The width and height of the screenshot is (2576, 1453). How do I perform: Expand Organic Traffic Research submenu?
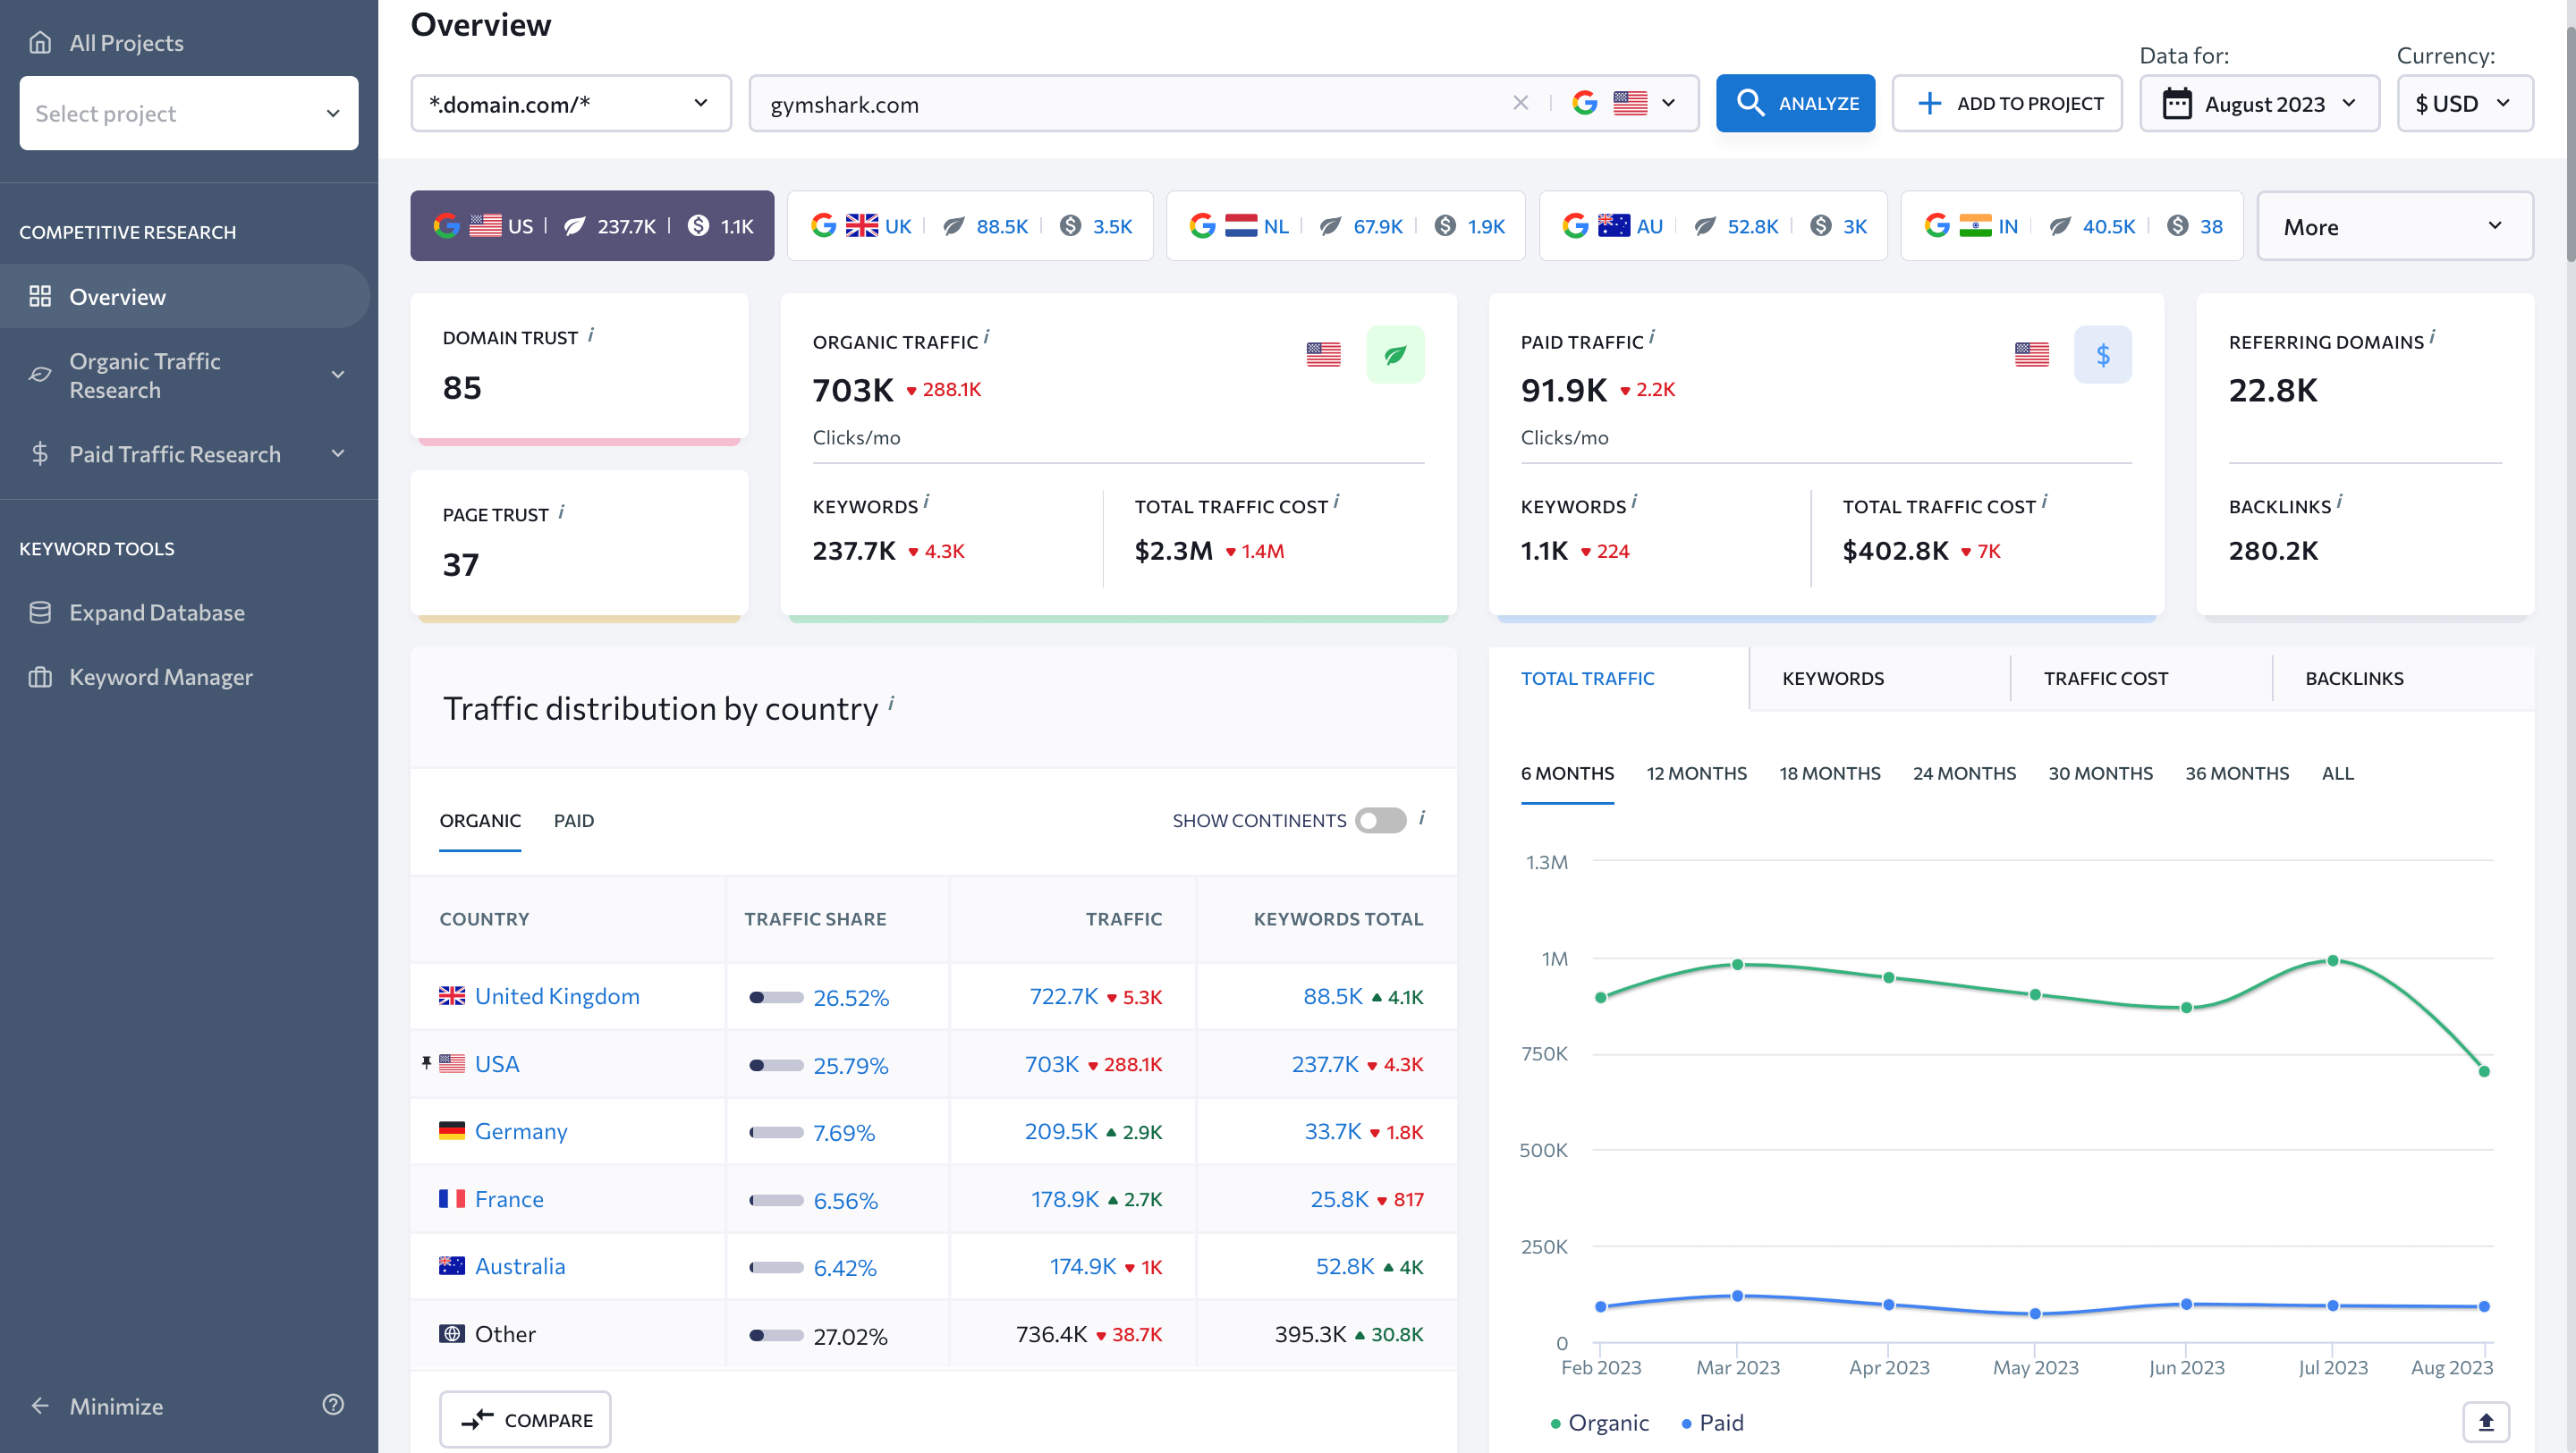tap(338, 375)
